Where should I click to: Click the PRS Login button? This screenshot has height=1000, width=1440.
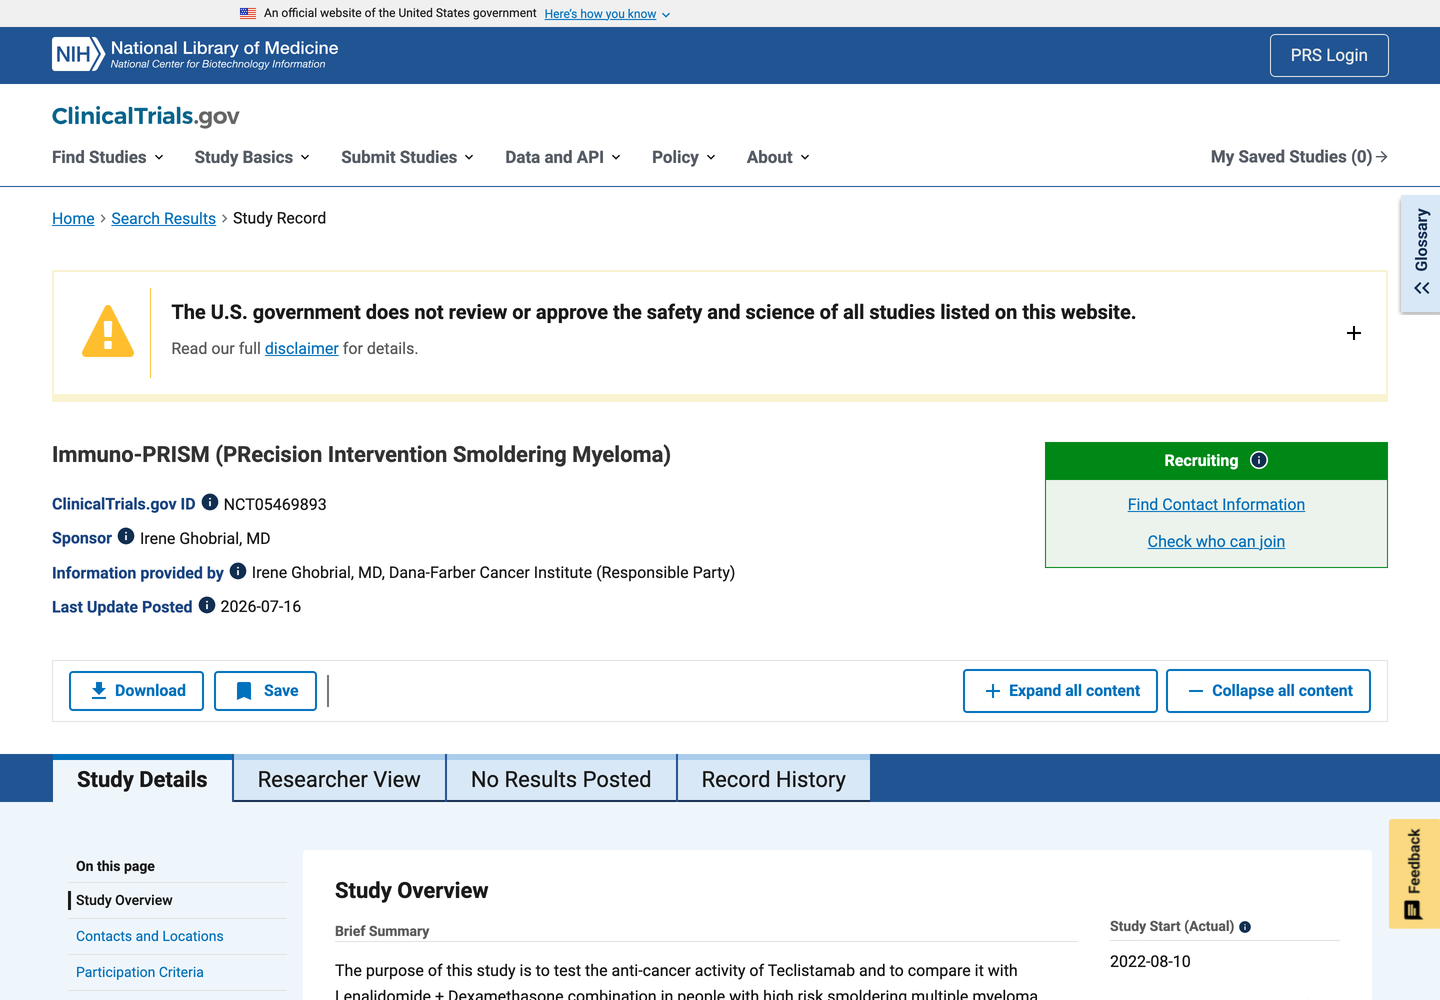click(1329, 55)
